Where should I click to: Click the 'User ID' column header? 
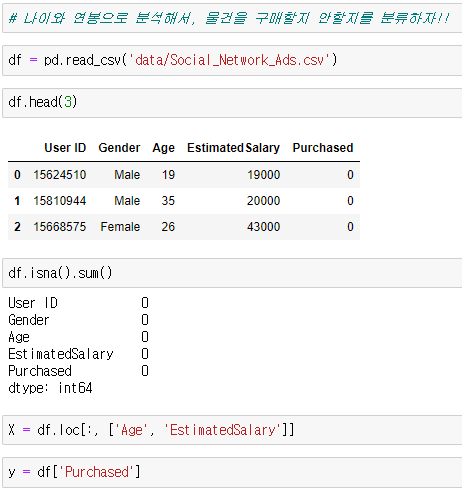pyautogui.click(x=65, y=148)
